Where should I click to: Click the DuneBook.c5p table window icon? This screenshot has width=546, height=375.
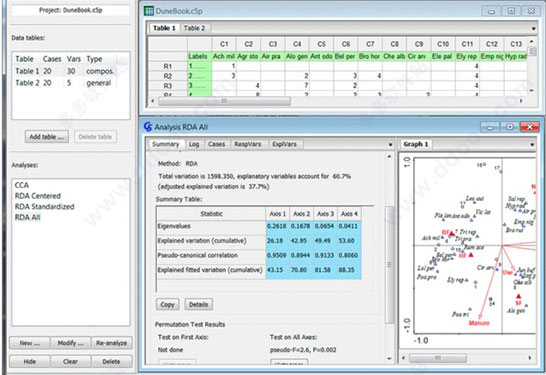click(149, 11)
